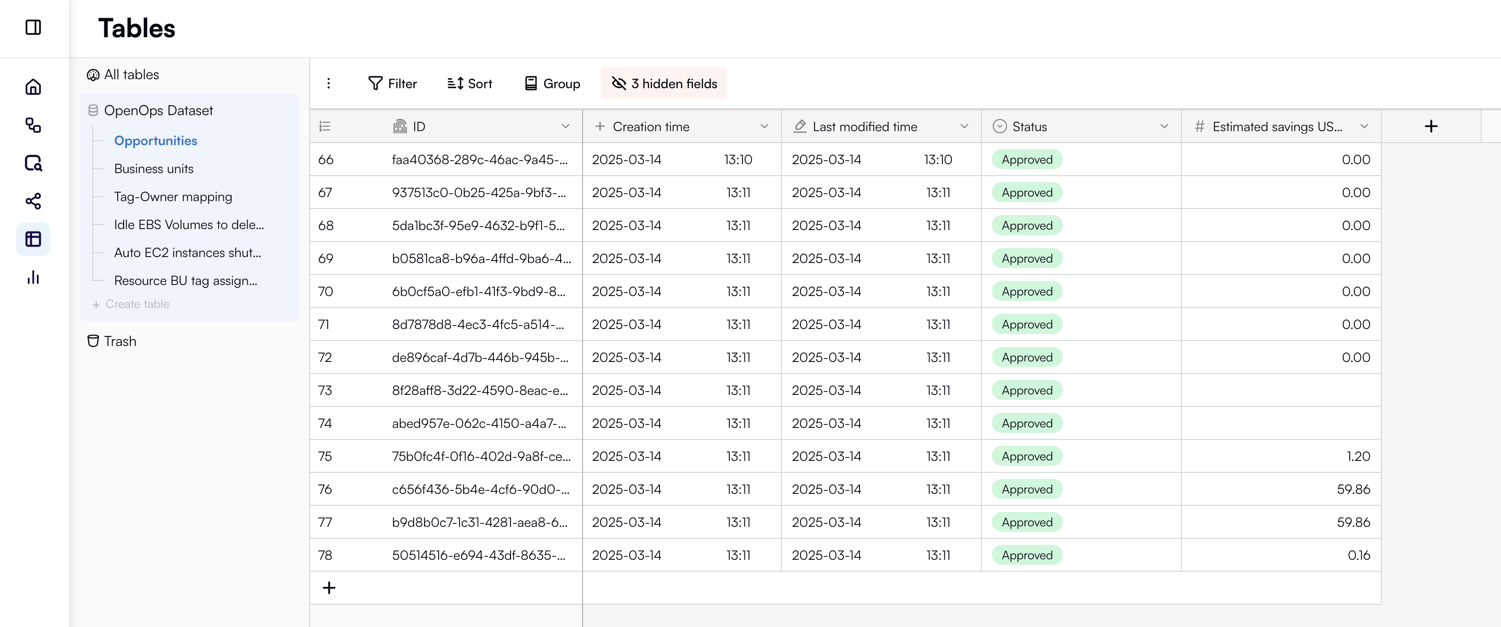Open the Opportunities table
This screenshot has width=1501, height=627.
point(156,141)
